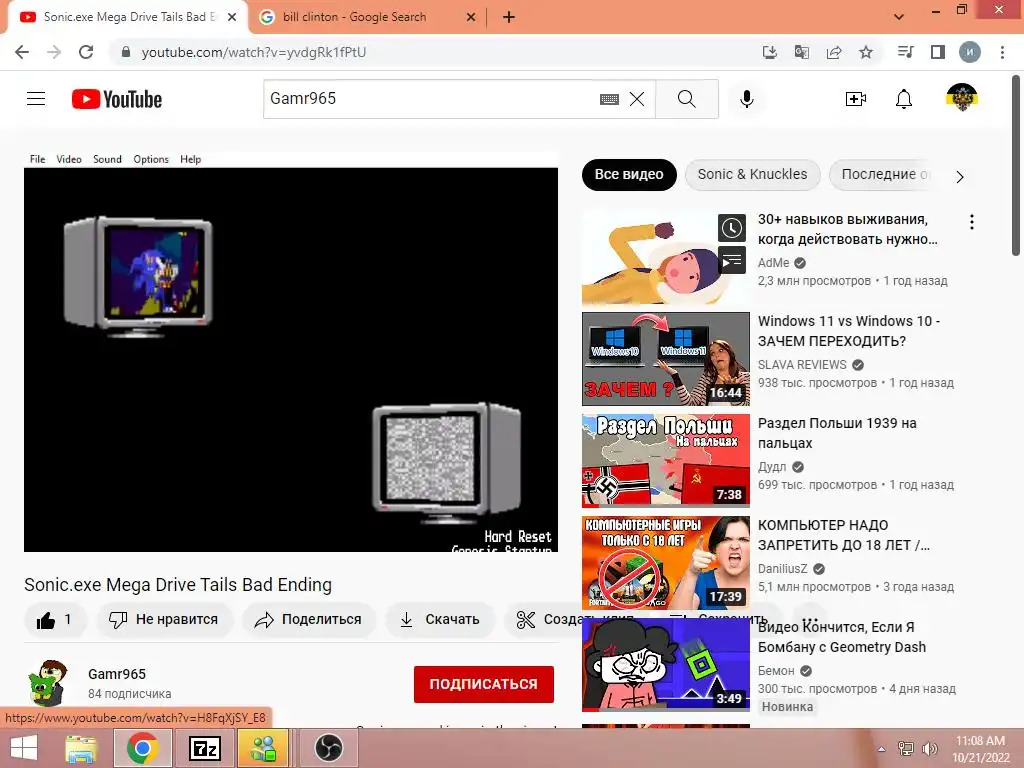Add 30+ навыков video to queue
The height and width of the screenshot is (768, 1024).
(x=731, y=261)
